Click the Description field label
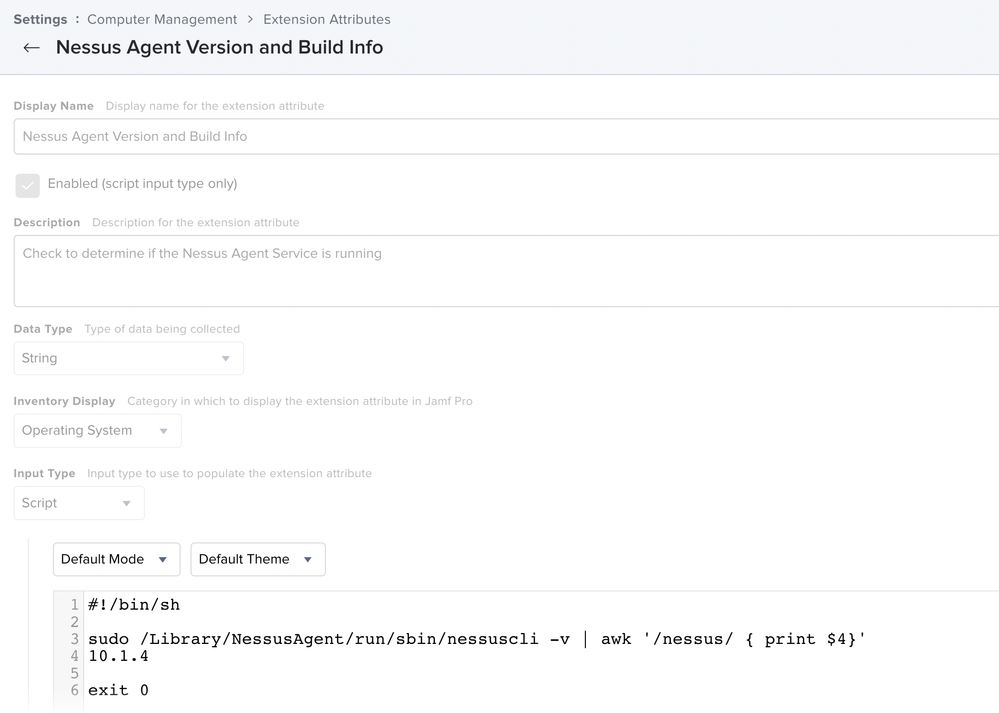 coord(47,222)
